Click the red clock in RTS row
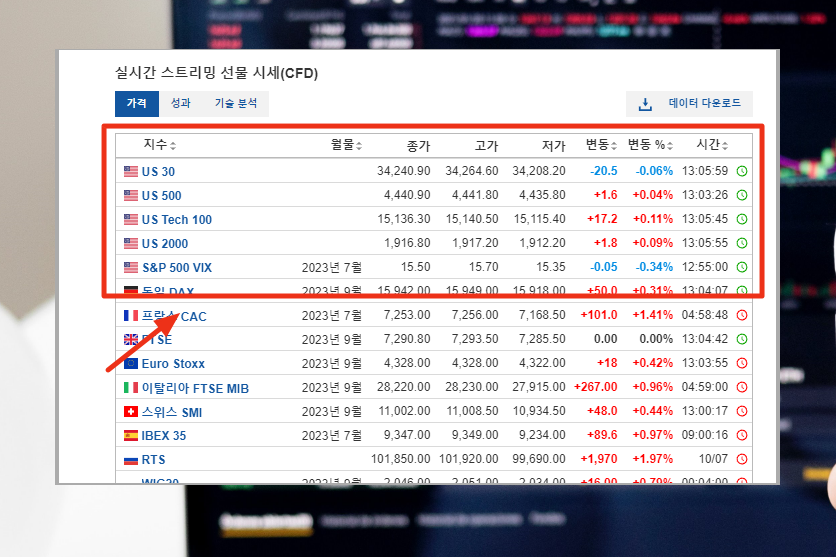The image size is (836, 557). (742, 459)
